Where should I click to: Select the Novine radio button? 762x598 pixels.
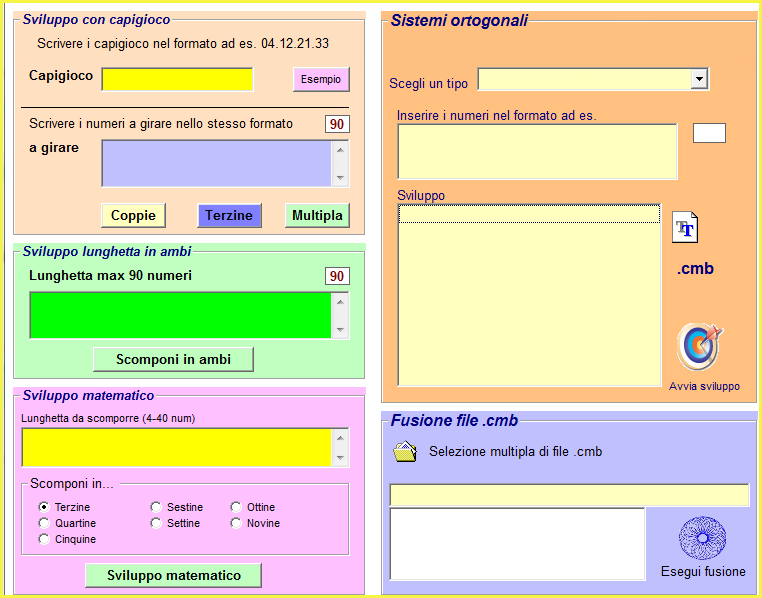pyautogui.click(x=236, y=523)
